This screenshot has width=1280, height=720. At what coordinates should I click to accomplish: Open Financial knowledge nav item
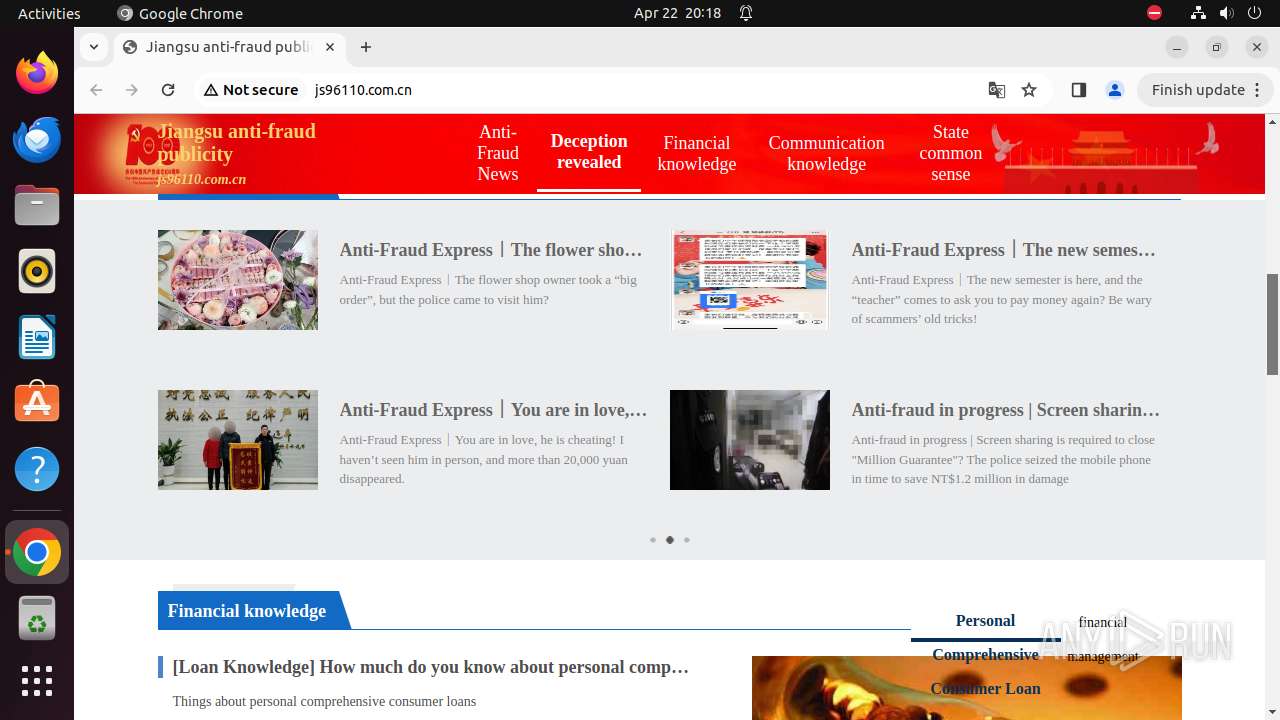click(x=697, y=153)
